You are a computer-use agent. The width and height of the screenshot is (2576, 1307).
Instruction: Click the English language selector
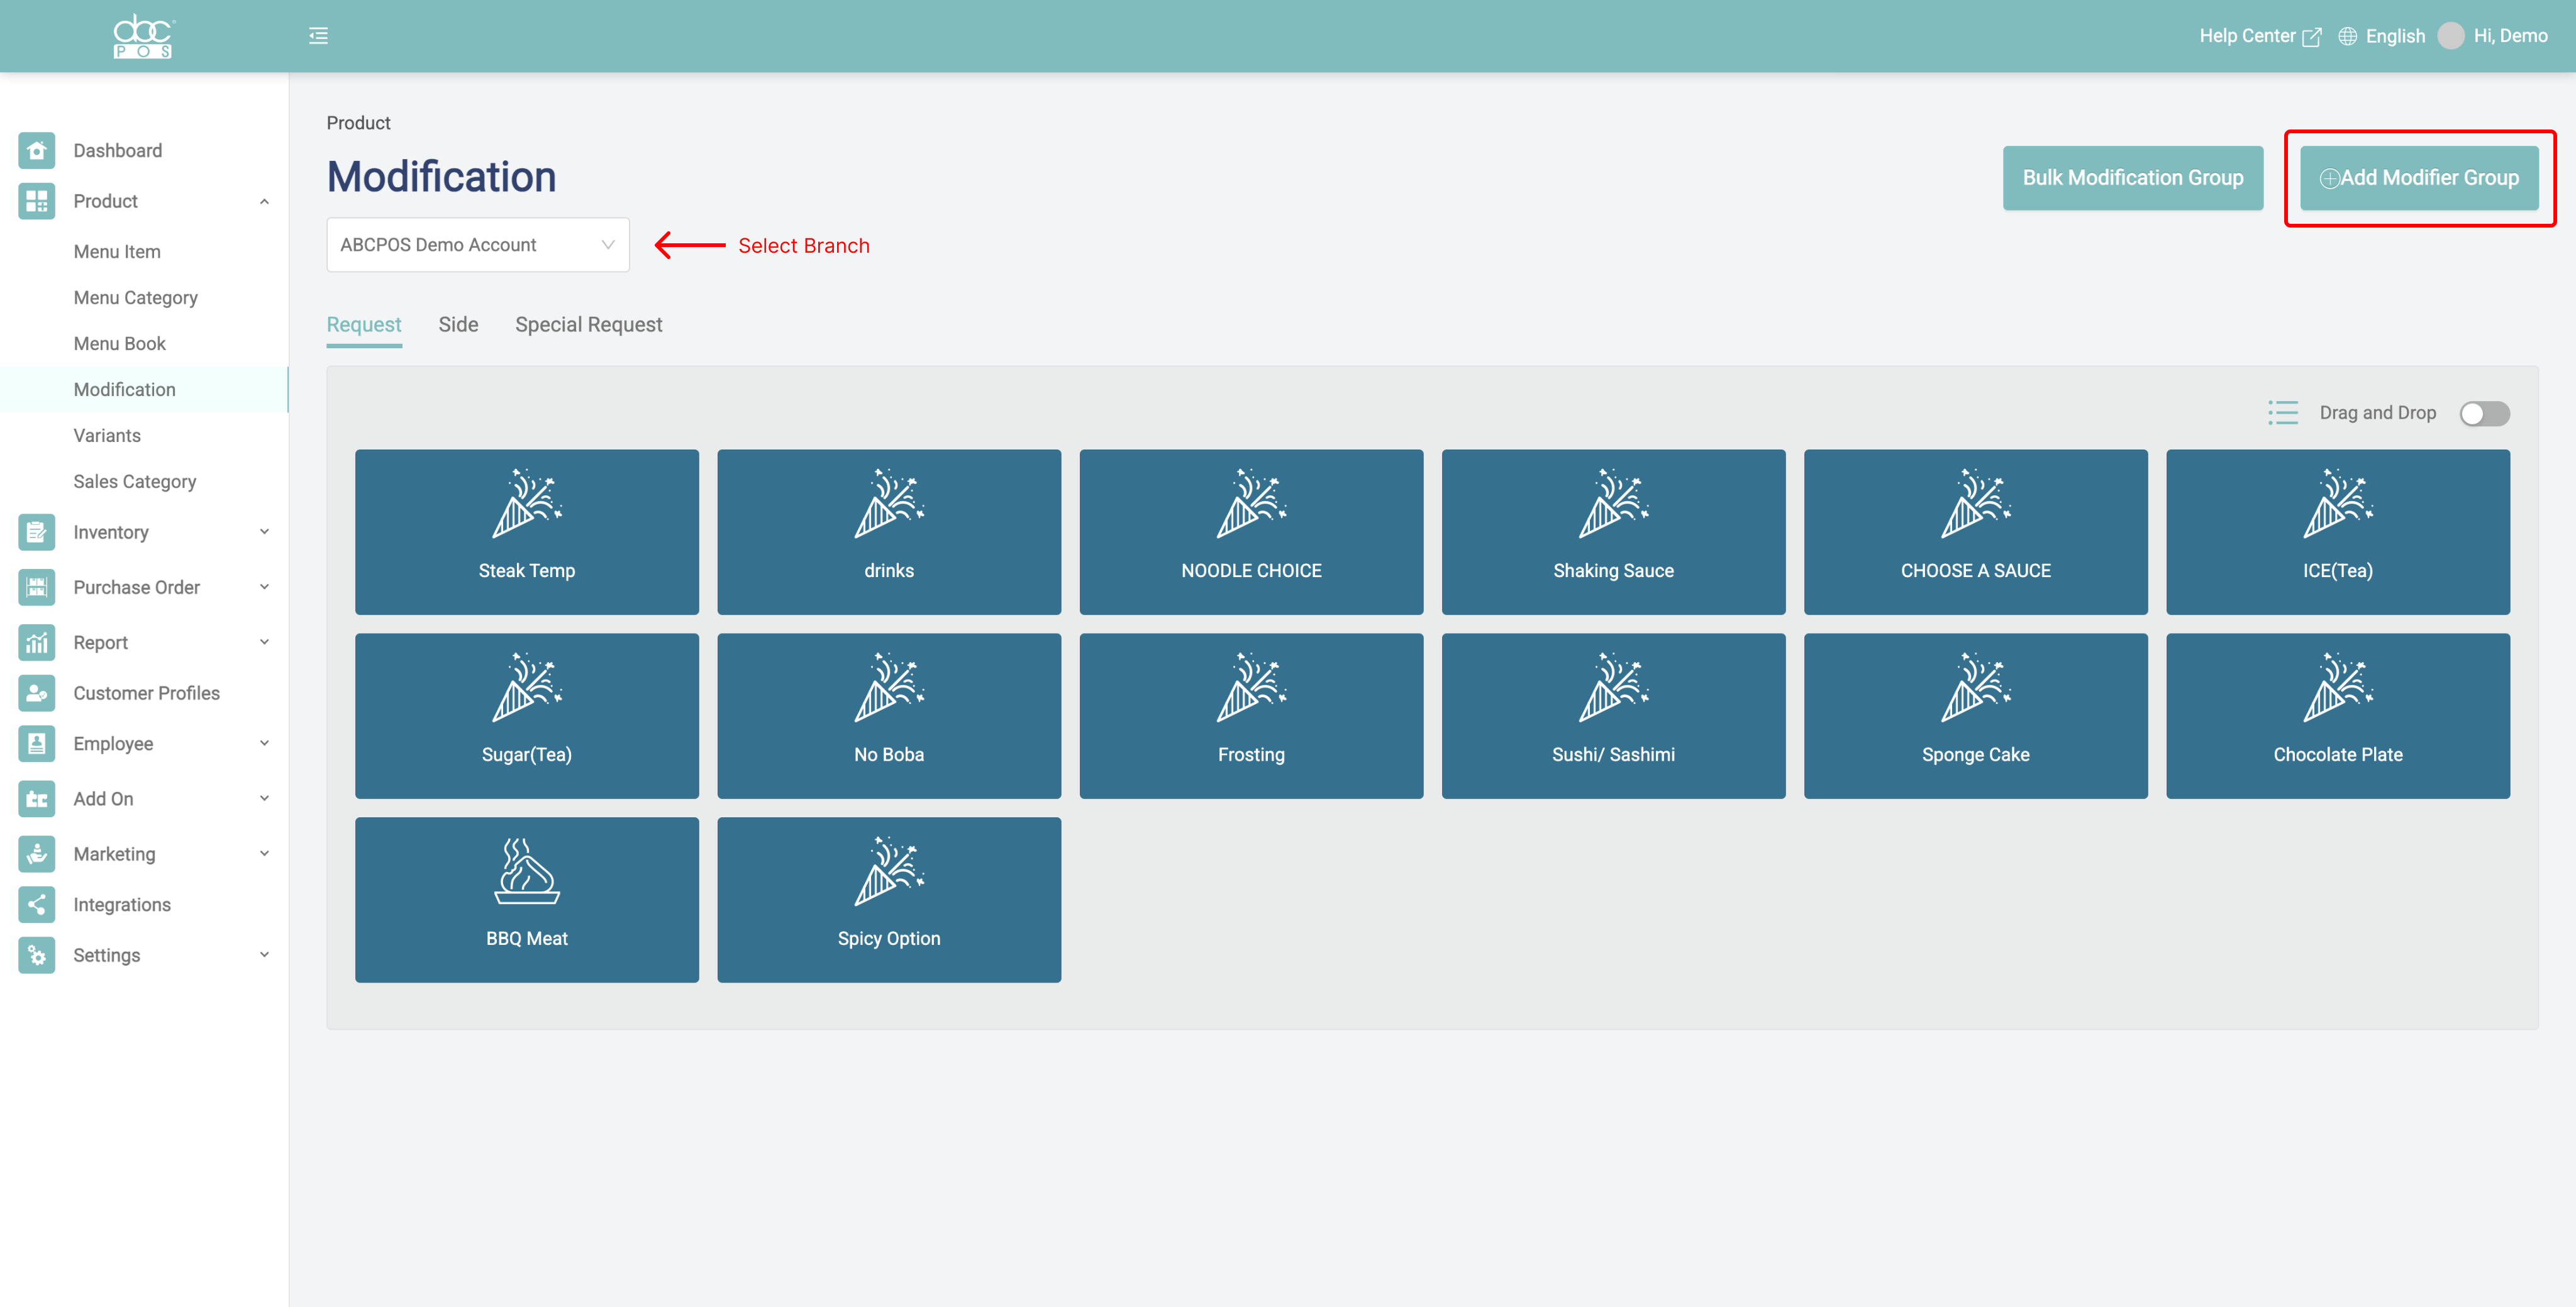click(2395, 36)
